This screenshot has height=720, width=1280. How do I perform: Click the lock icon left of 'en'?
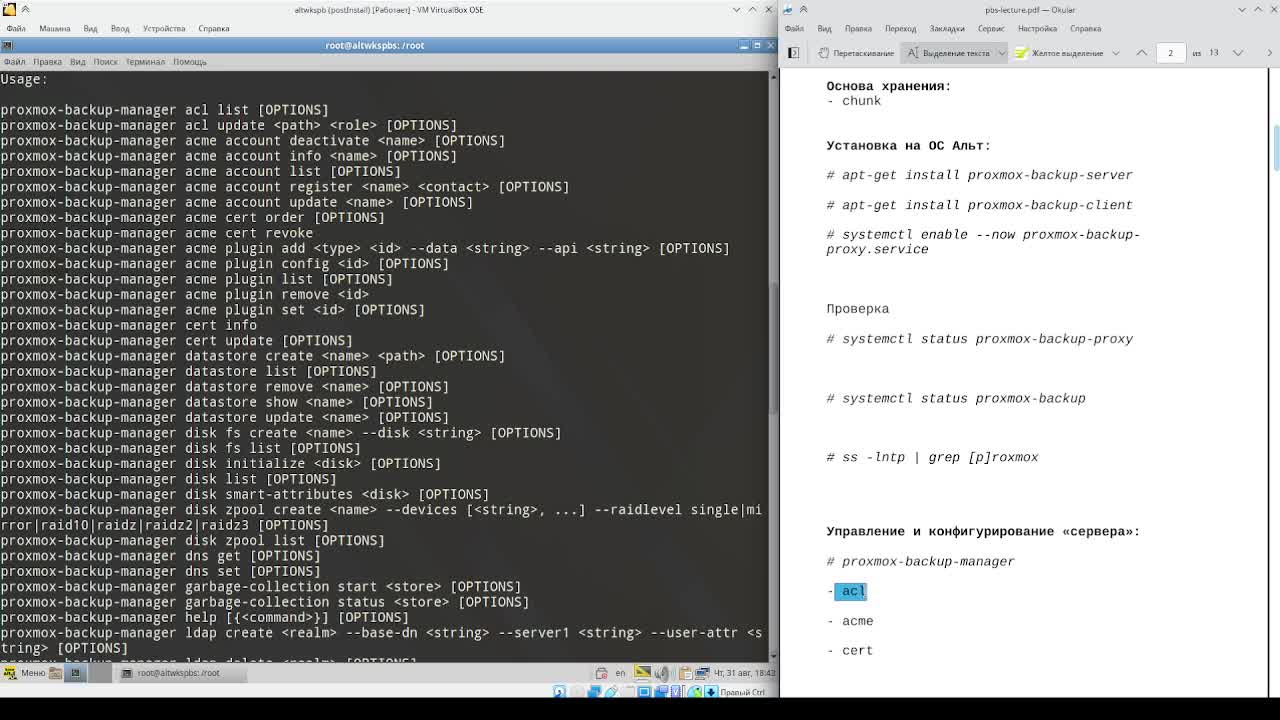point(602,673)
